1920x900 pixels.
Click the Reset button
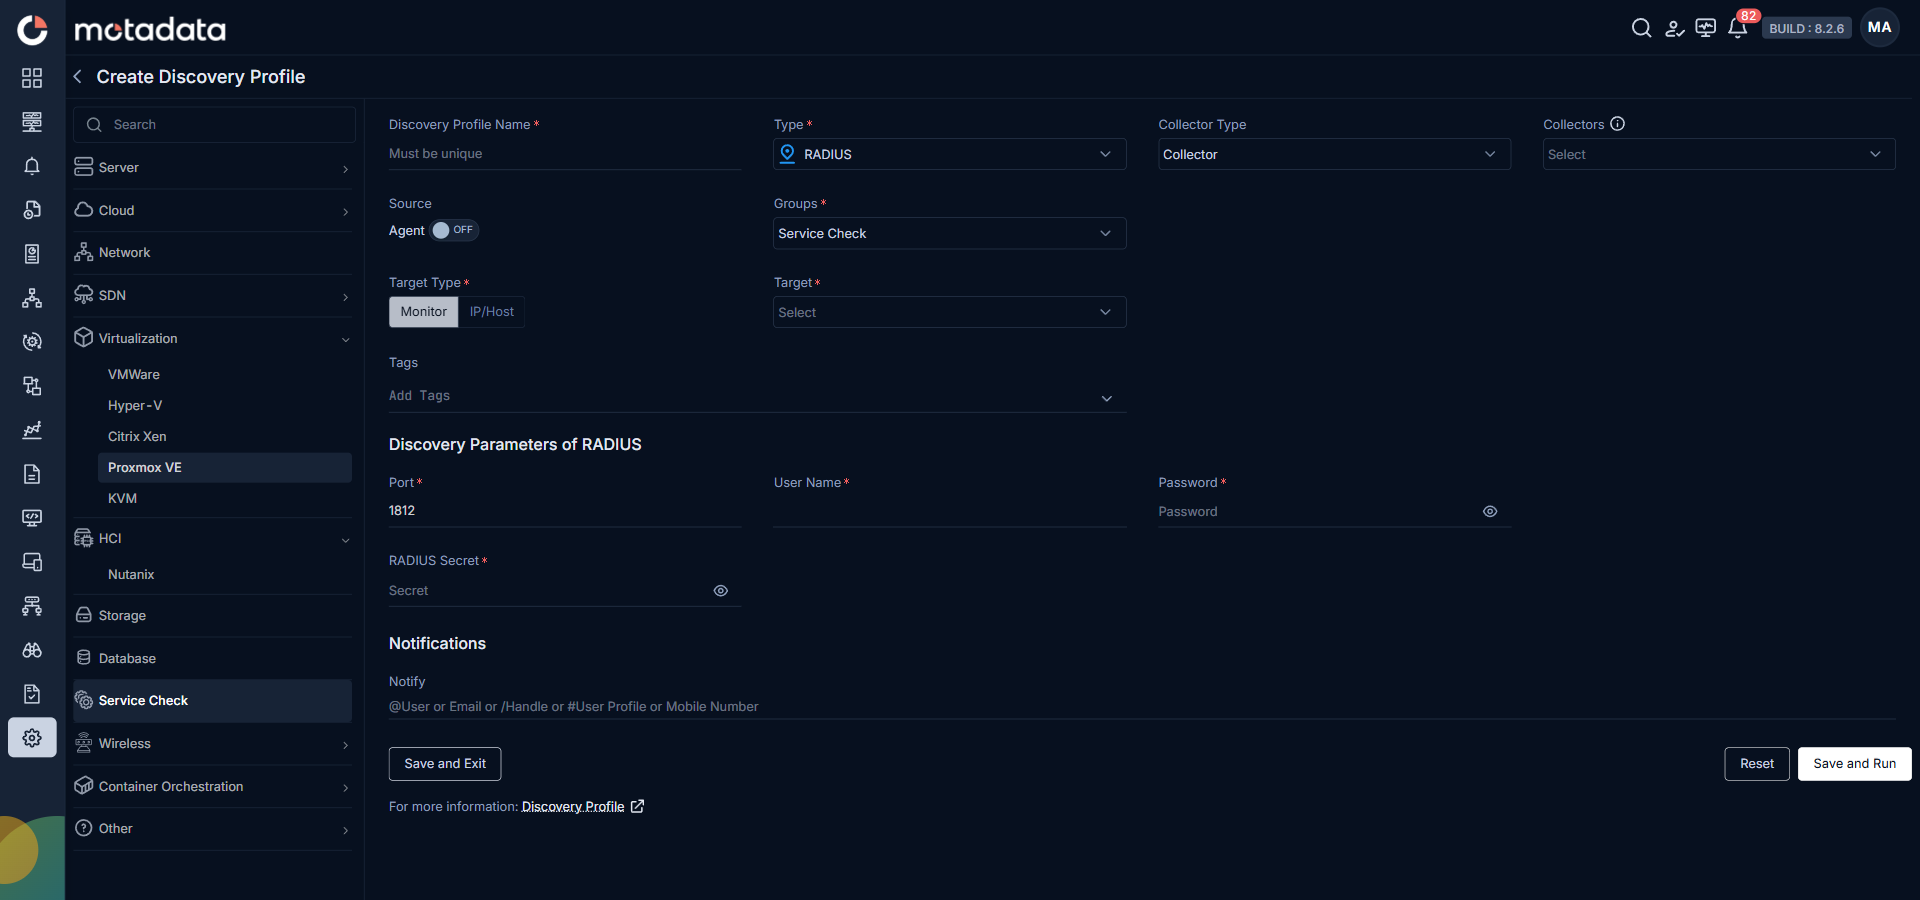click(1757, 764)
